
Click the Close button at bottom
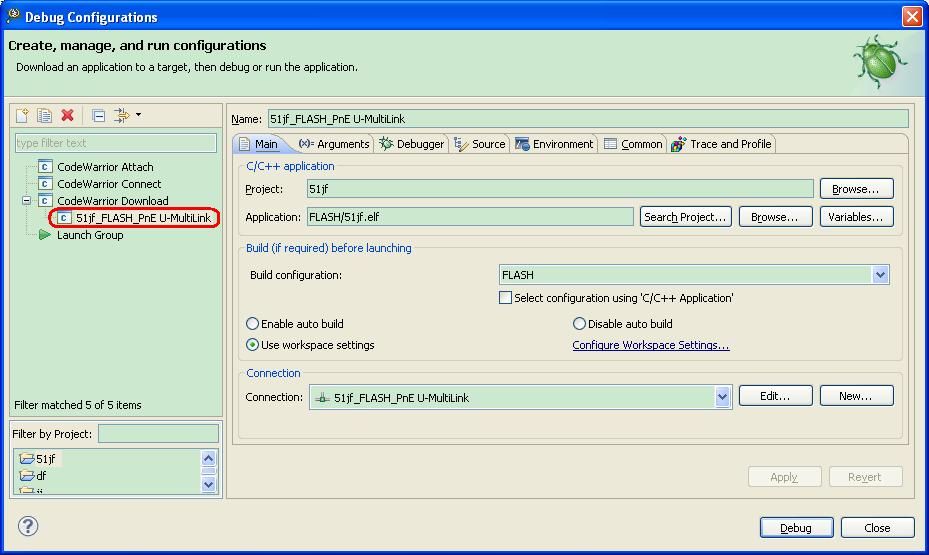(x=877, y=528)
